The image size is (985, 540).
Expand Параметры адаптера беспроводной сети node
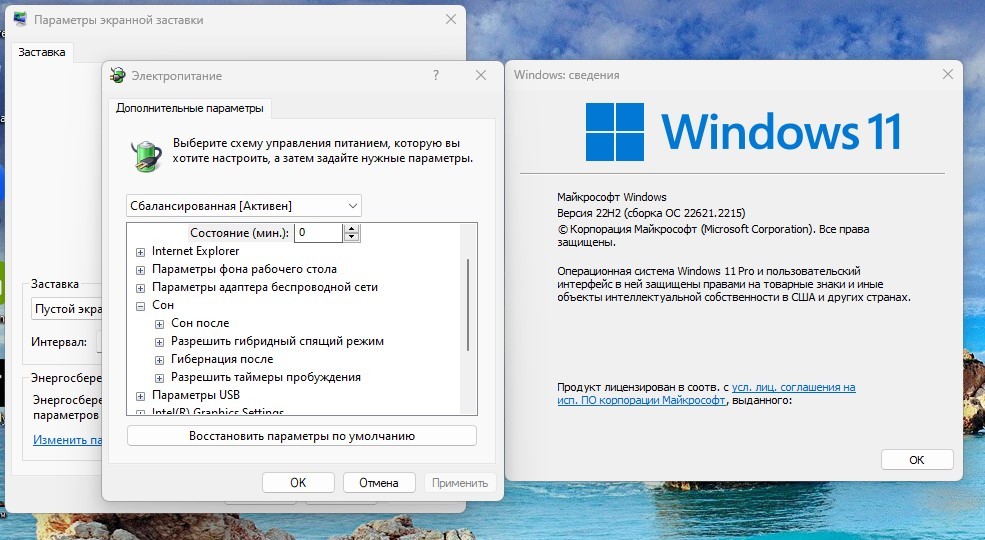[141, 288]
